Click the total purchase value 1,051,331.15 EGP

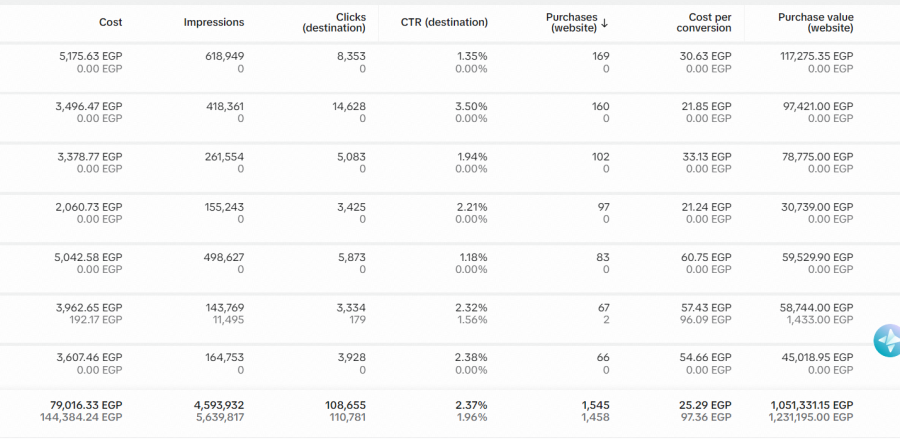coord(812,405)
